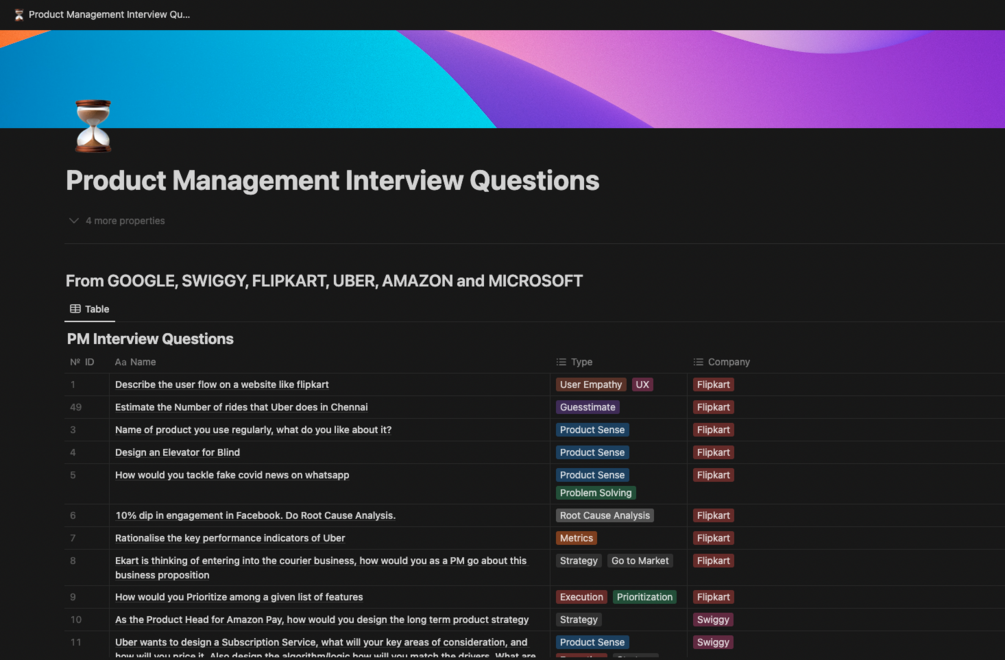This screenshot has height=660, width=1005.
Task: Click the Swiggy tag in row 11
Action: coord(713,642)
